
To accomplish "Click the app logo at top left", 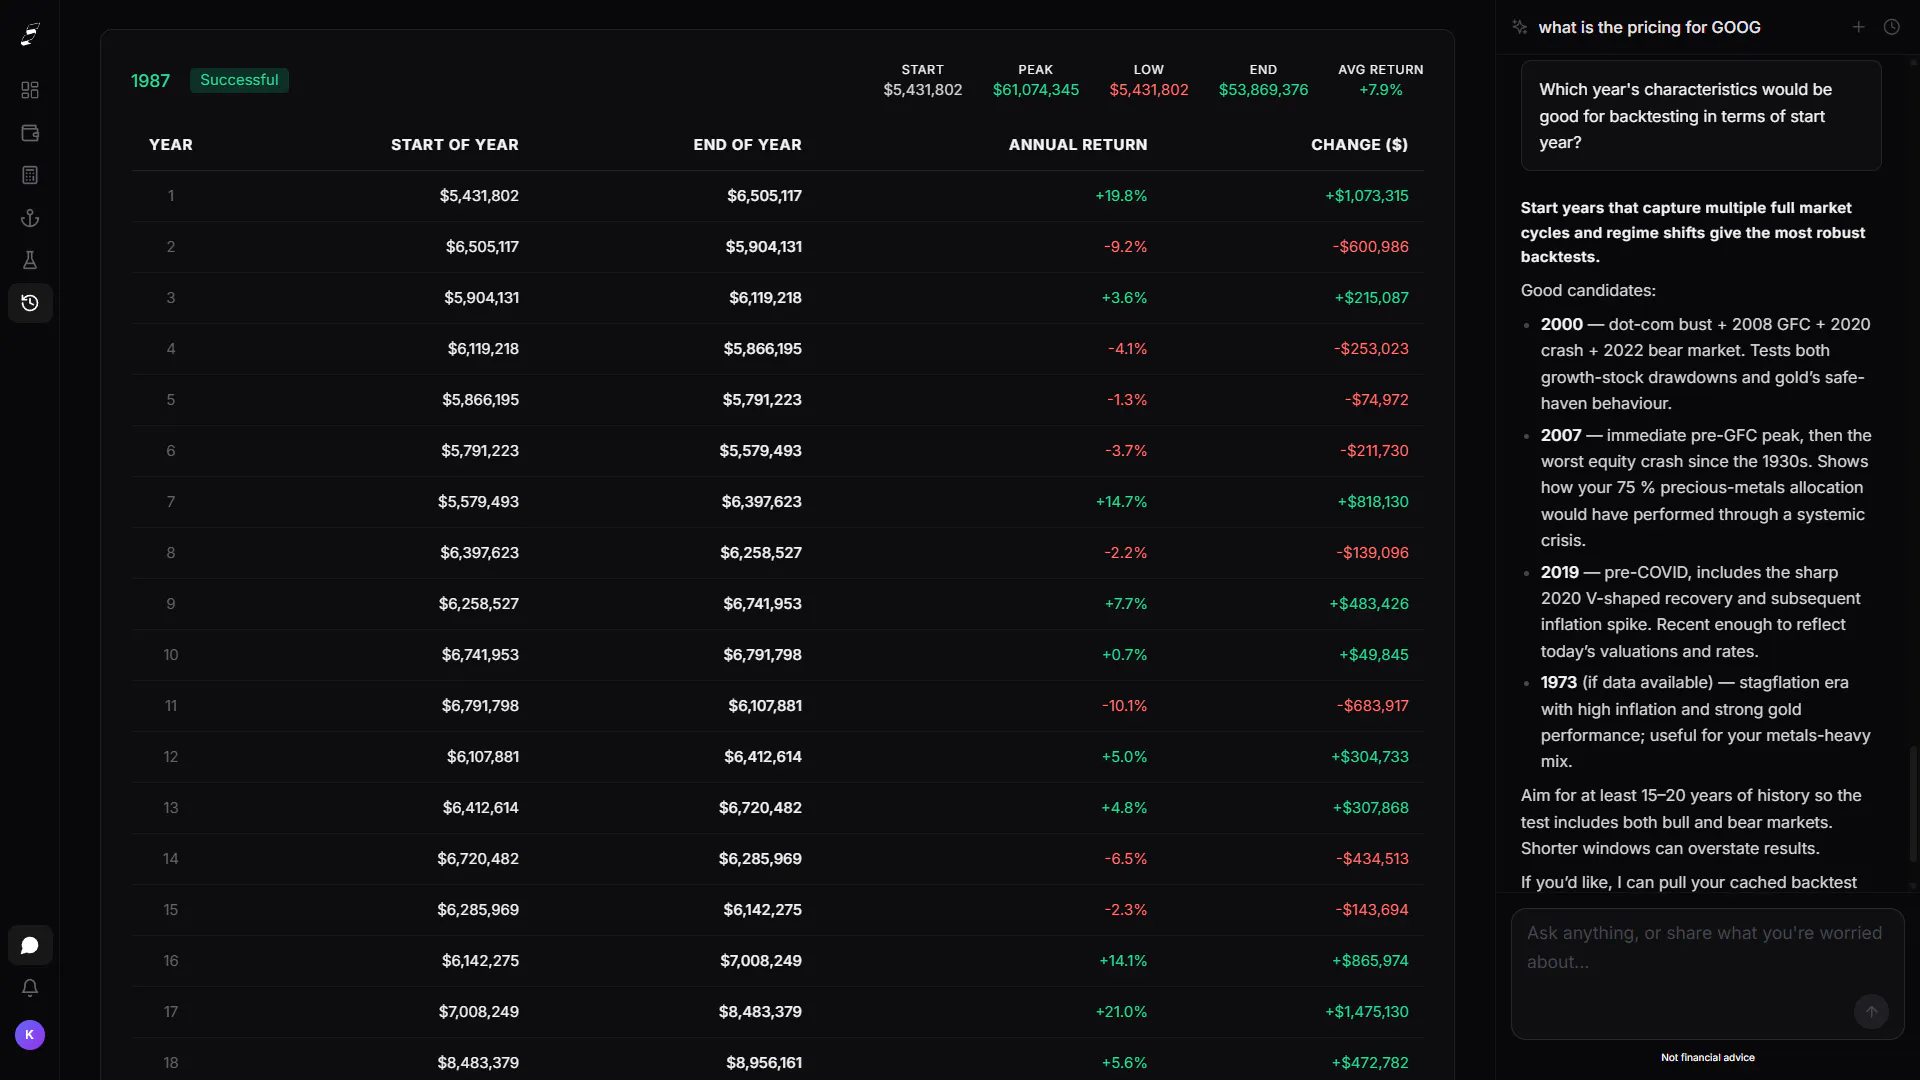I will [x=30, y=35].
